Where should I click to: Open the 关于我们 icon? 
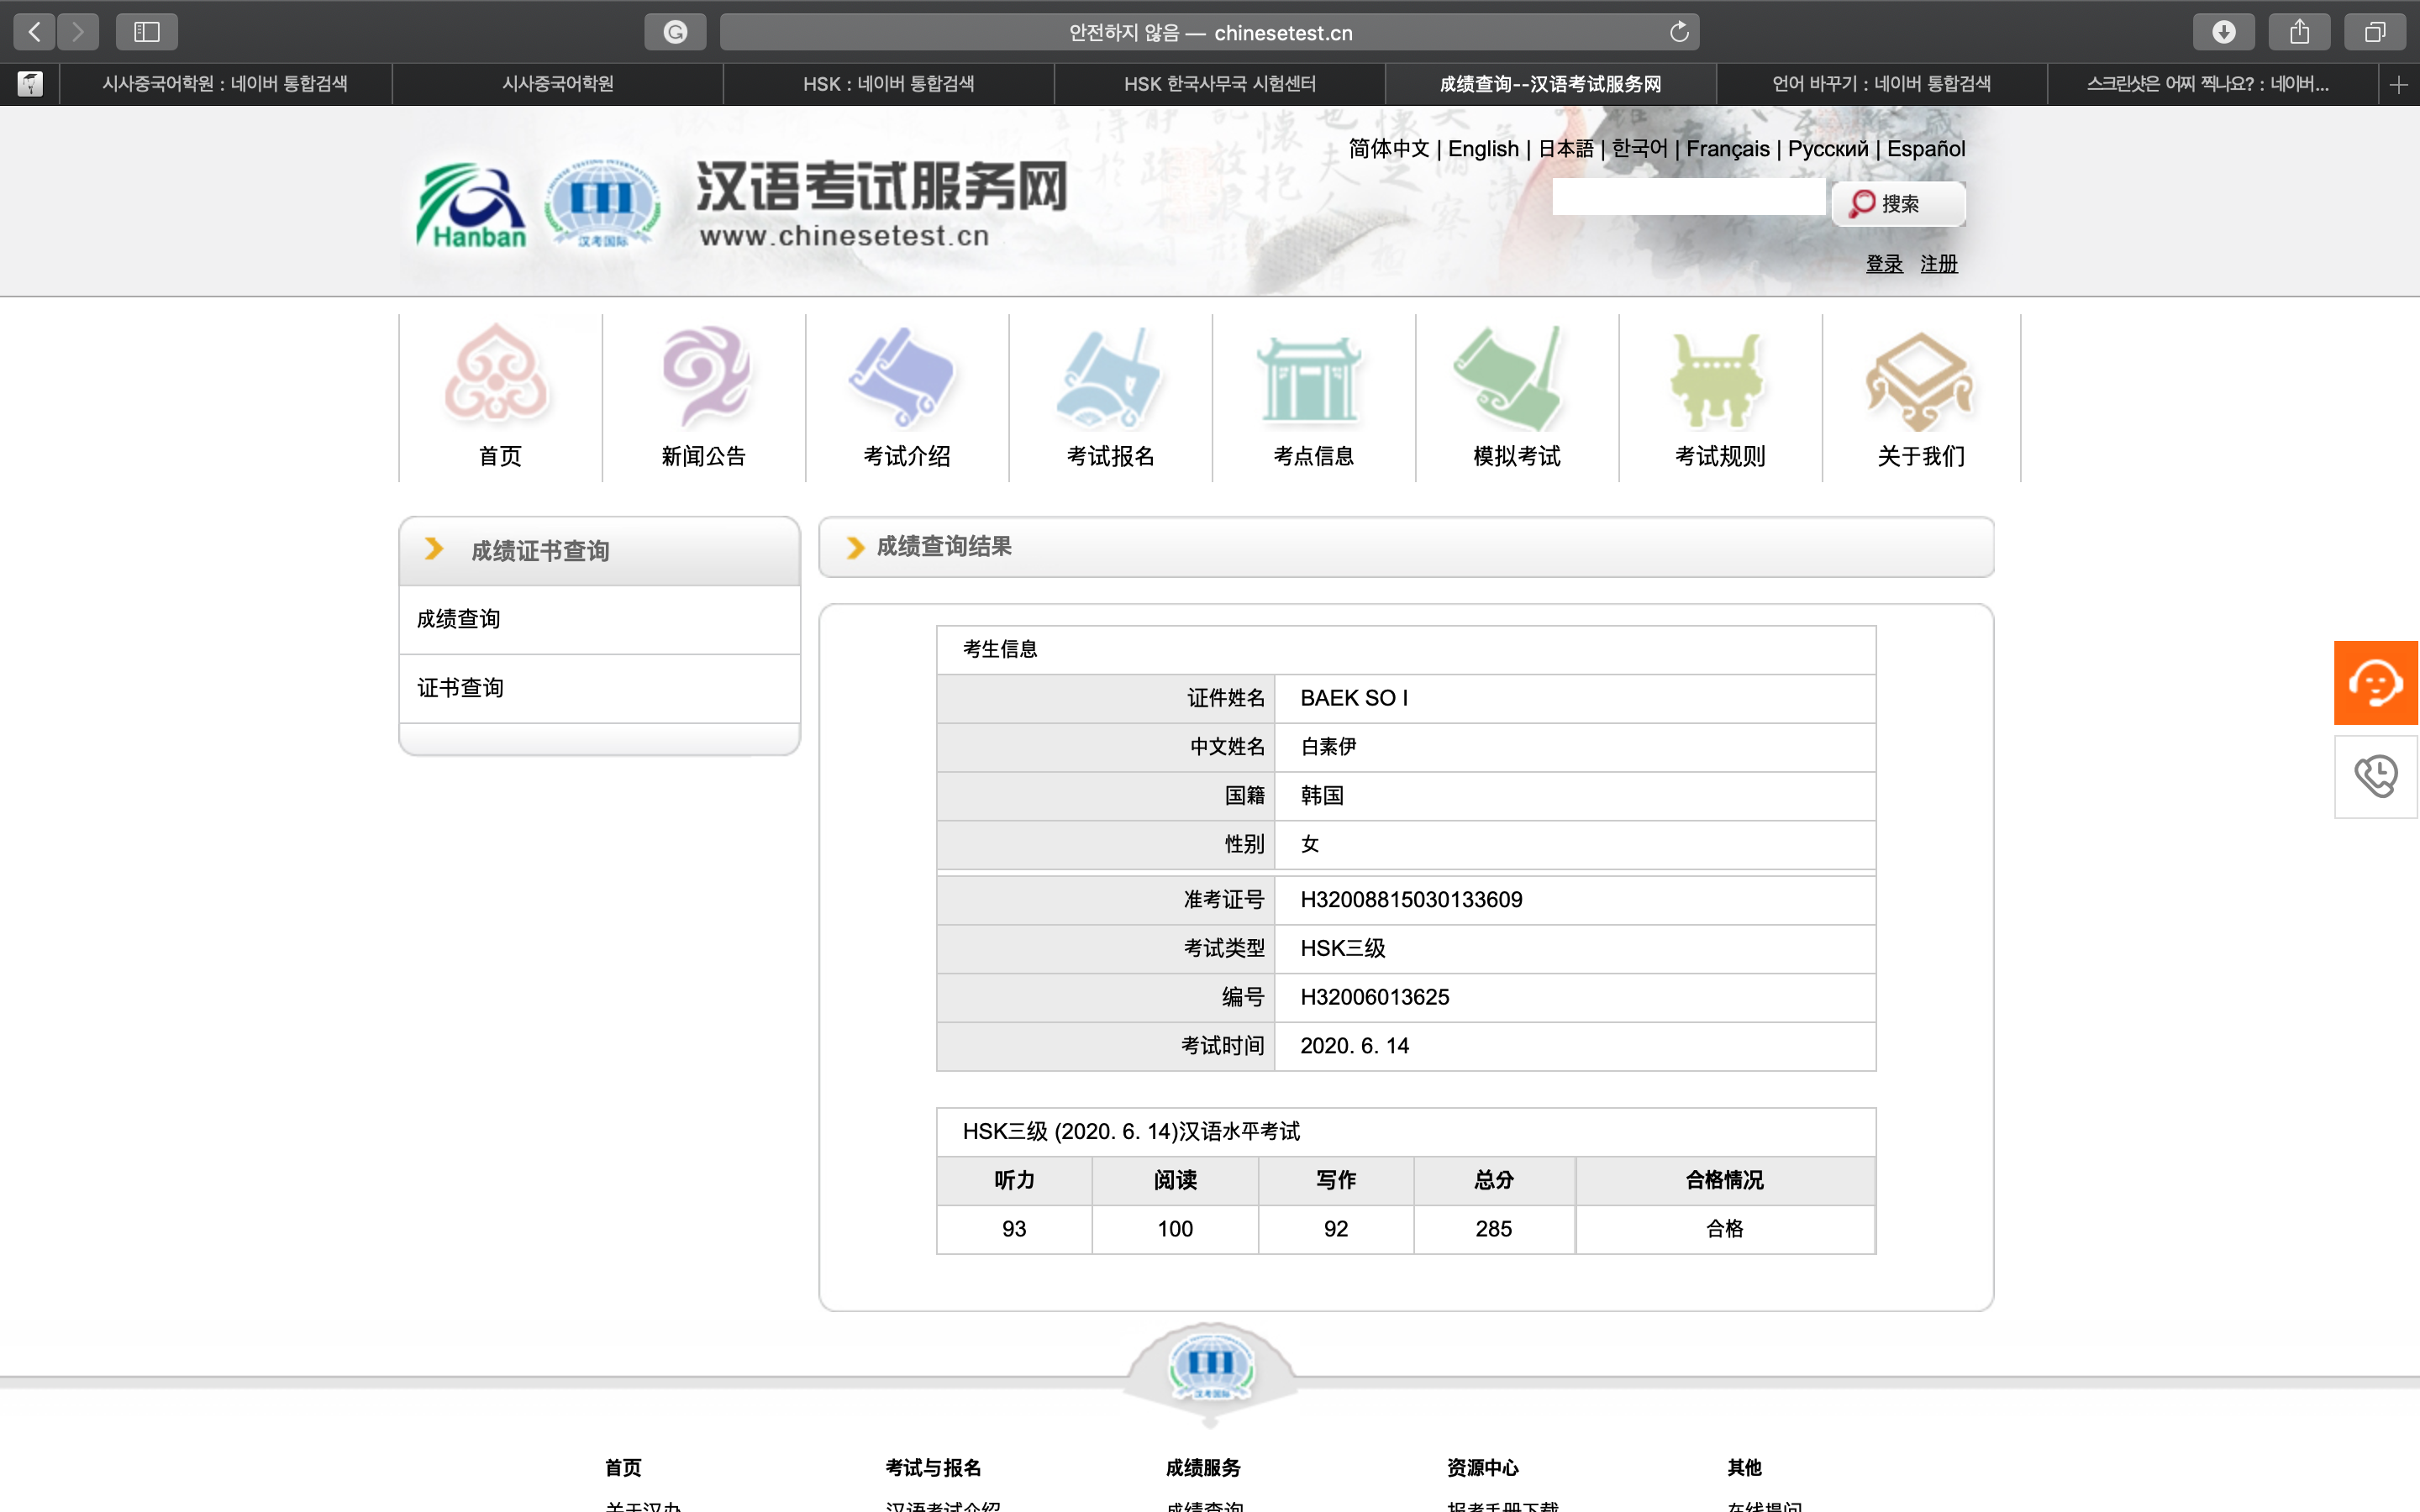[1920, 381]
